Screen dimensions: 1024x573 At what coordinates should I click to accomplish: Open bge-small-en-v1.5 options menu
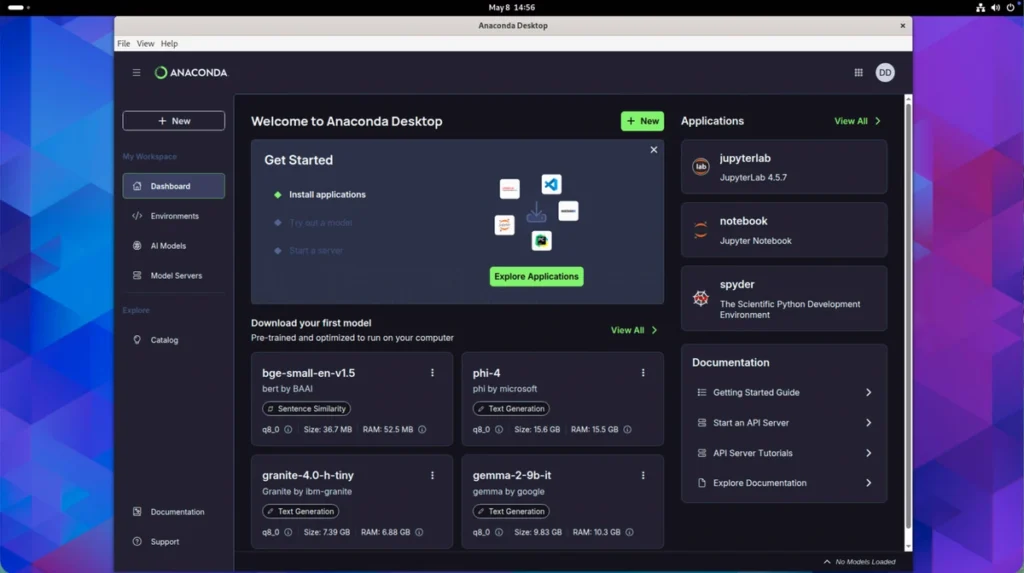click(x=432, y=372)
